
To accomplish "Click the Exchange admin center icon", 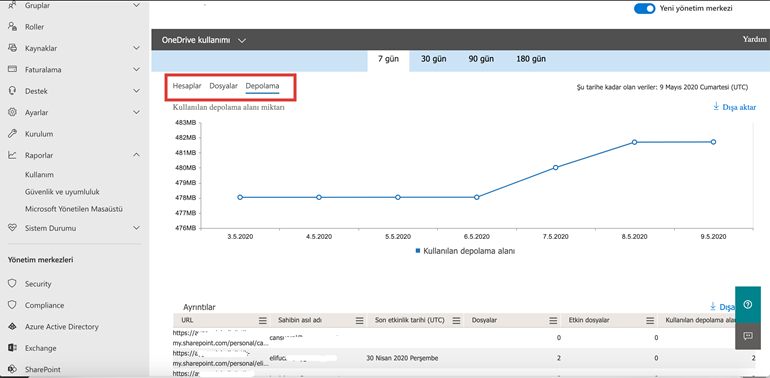I will (12, 348).
